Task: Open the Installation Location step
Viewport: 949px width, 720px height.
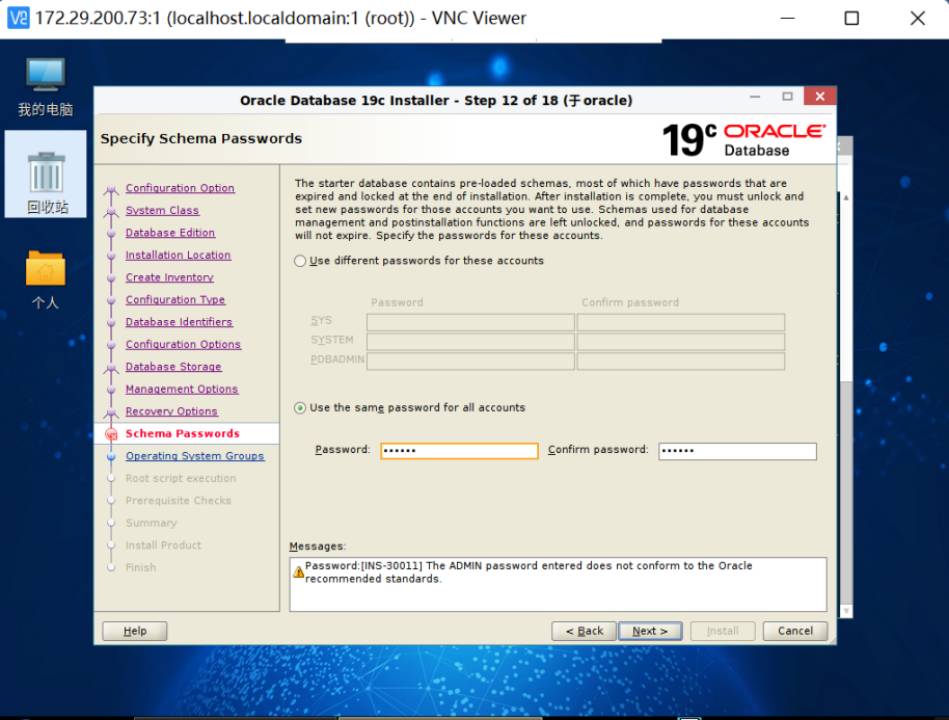Action: 178,255
